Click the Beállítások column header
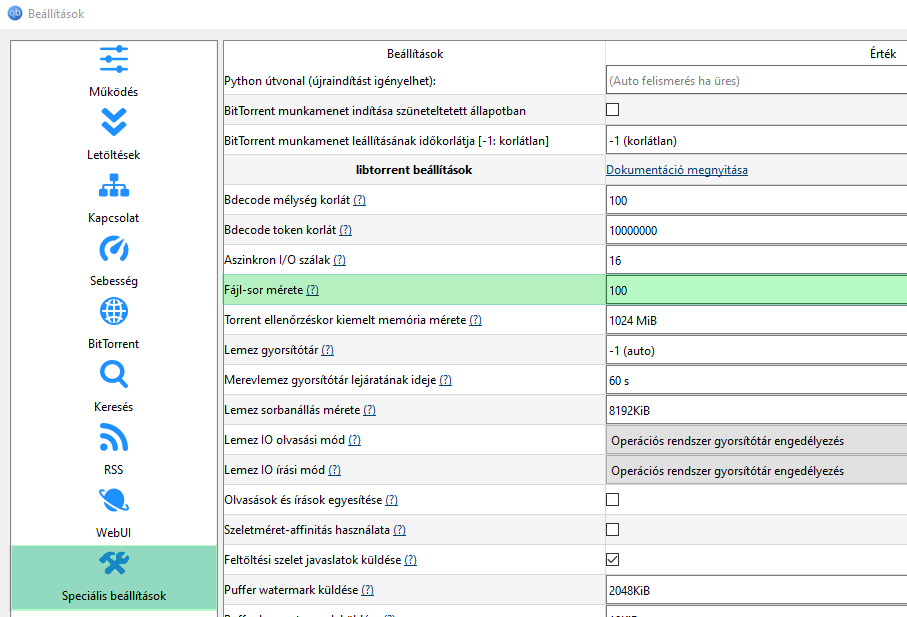This screenshot has height=617, width=907. (415, 54)
